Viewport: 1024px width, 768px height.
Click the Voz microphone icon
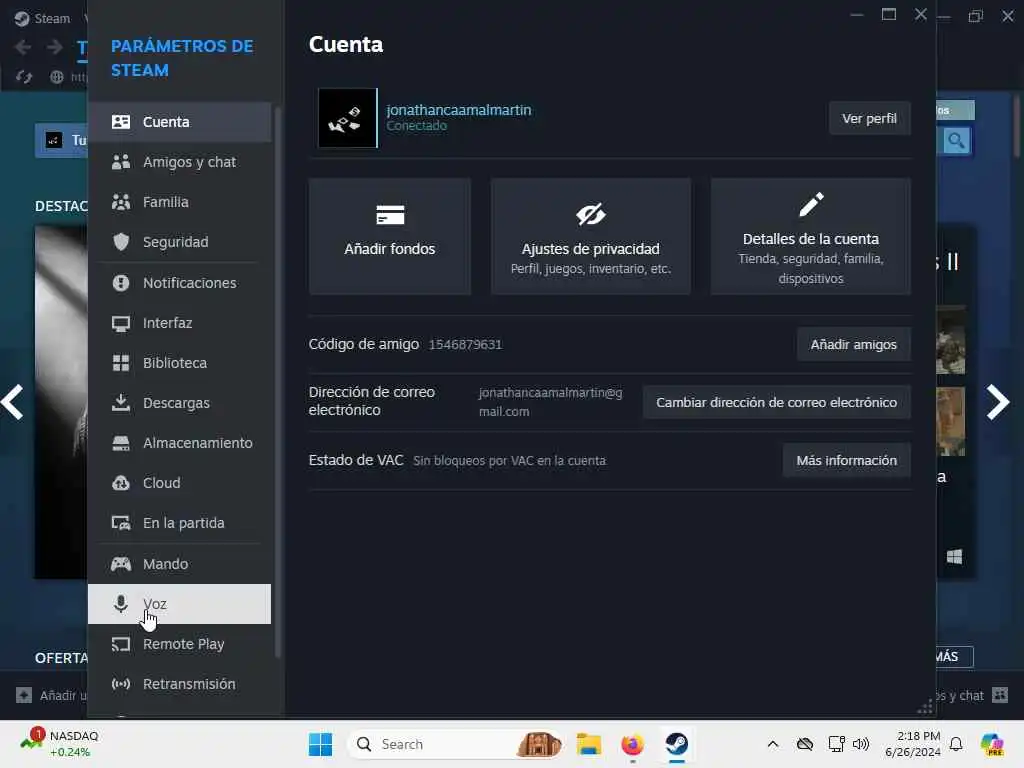[x=121, y=604]
